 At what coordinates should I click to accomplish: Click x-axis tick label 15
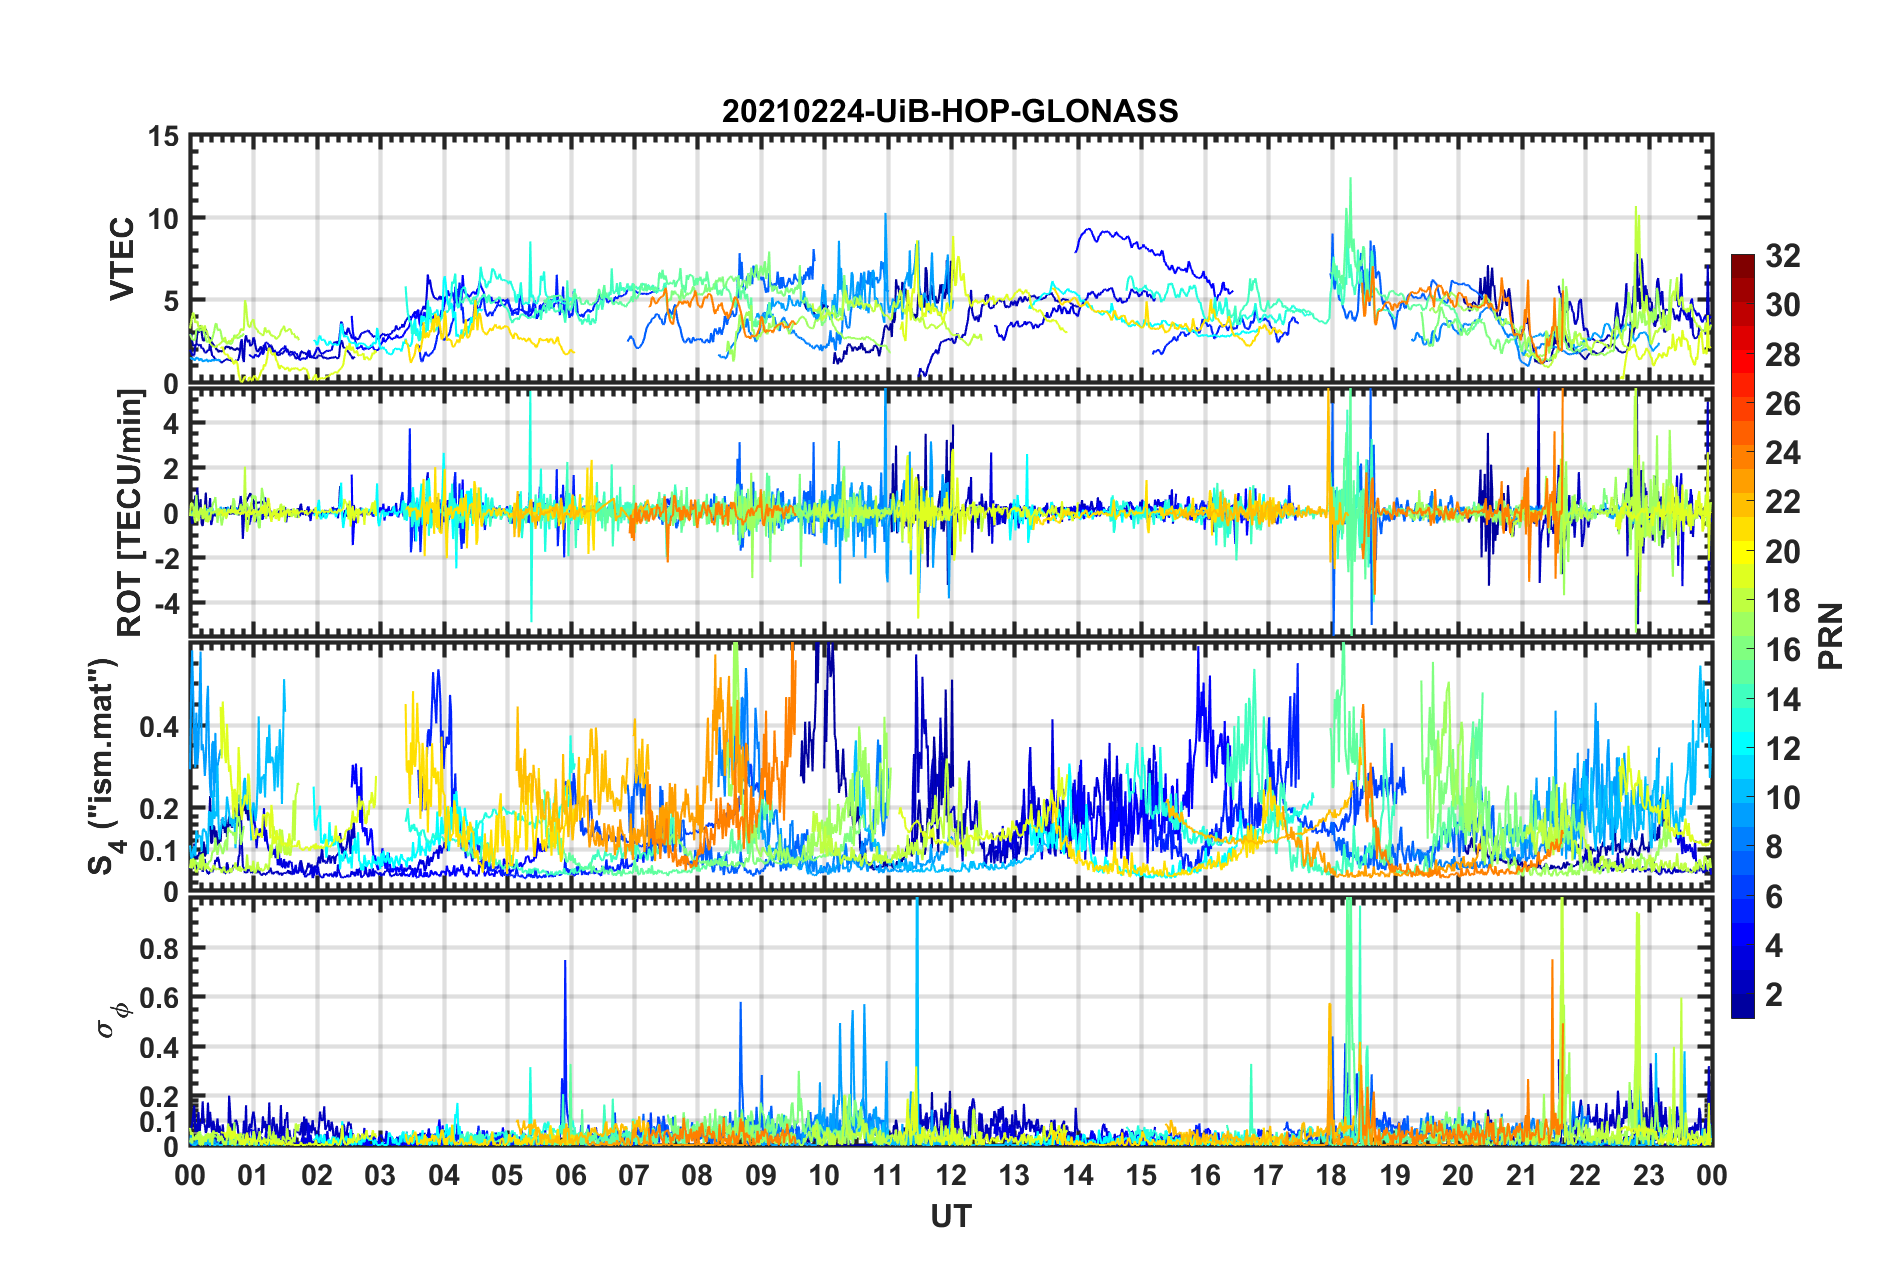point(1141,1174)
